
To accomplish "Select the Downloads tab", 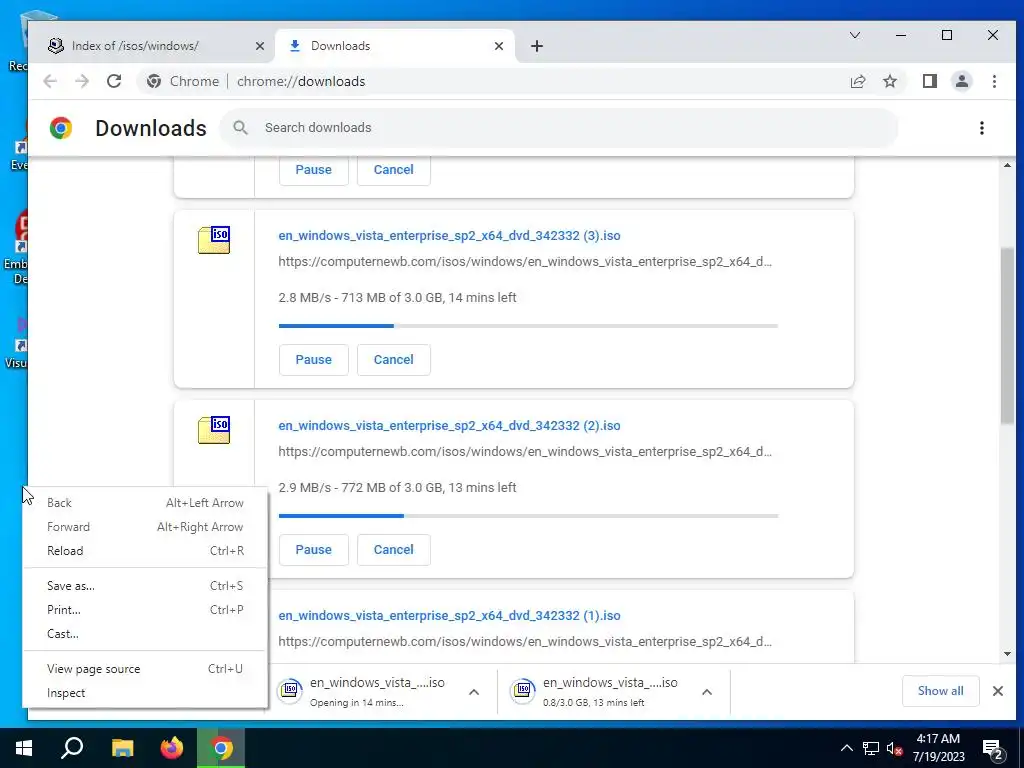I will [x=396, y=46].
